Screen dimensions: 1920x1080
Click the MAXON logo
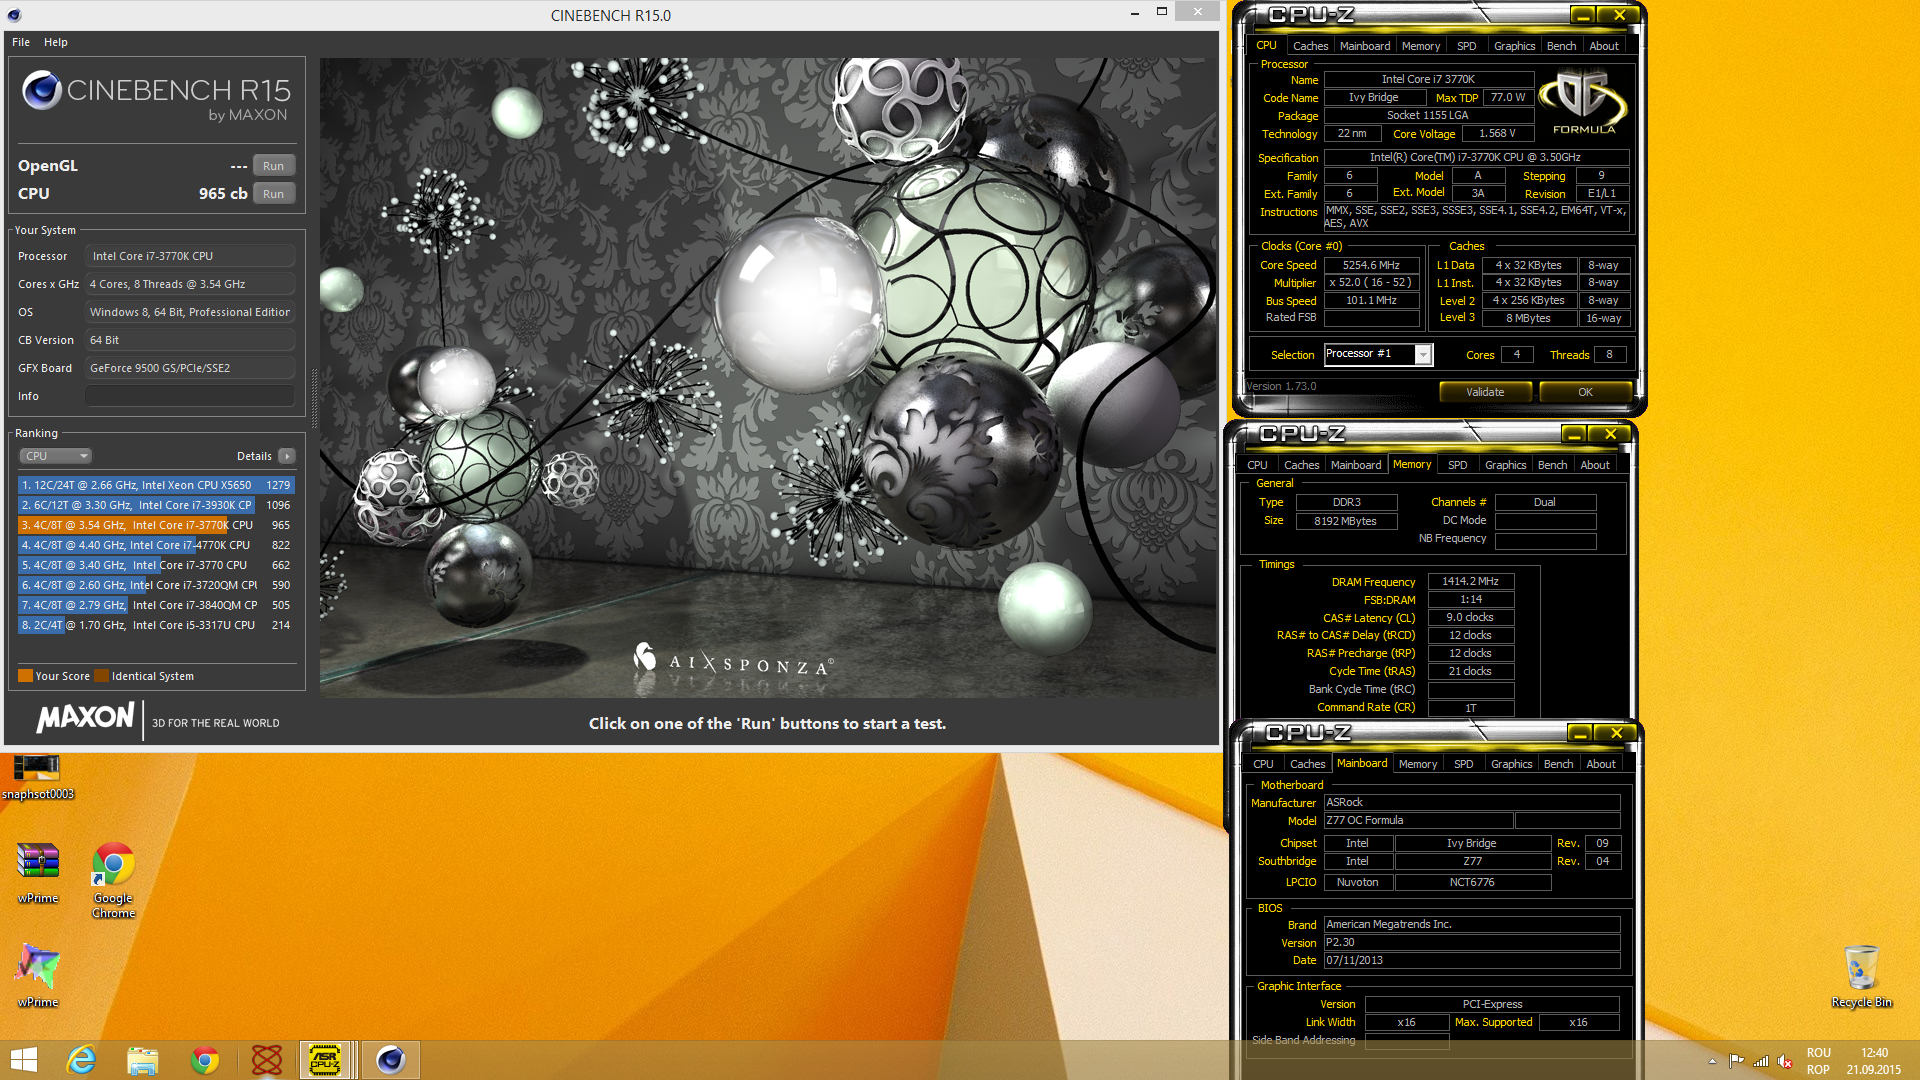[x=86, y=717]
